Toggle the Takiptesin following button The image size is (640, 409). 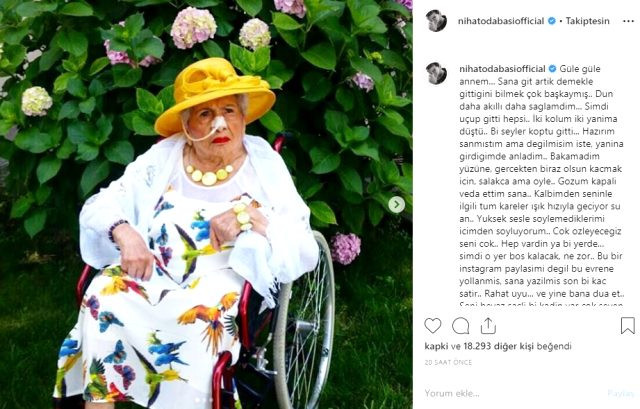(587, 21)
